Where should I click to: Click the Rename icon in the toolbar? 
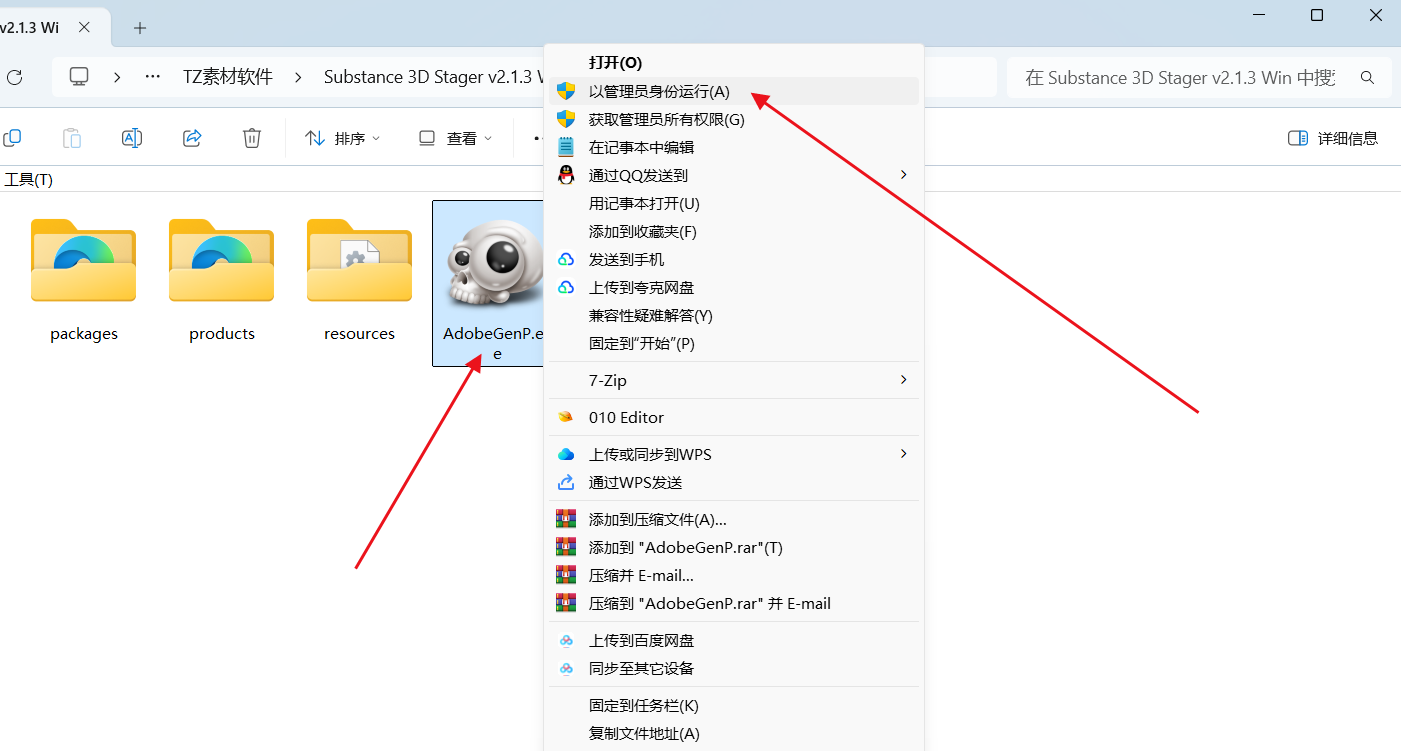pos(132,138)
